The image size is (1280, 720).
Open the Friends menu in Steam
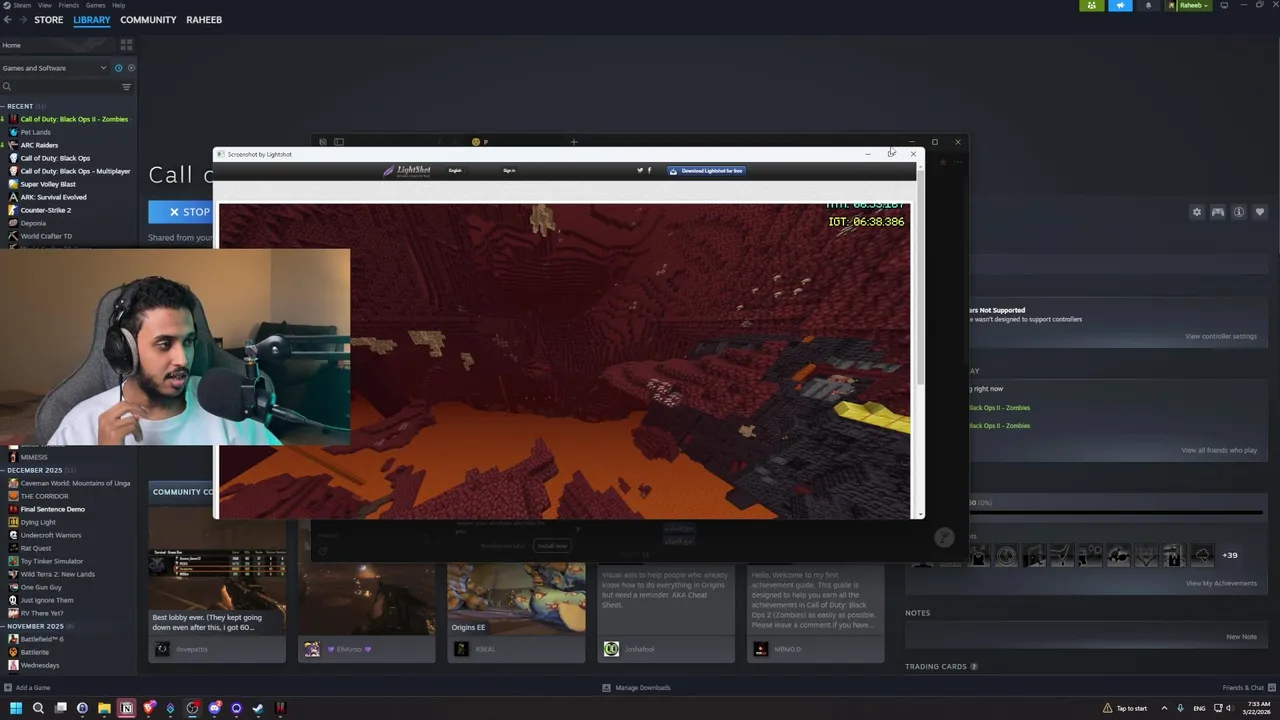[x=68, y=5]
